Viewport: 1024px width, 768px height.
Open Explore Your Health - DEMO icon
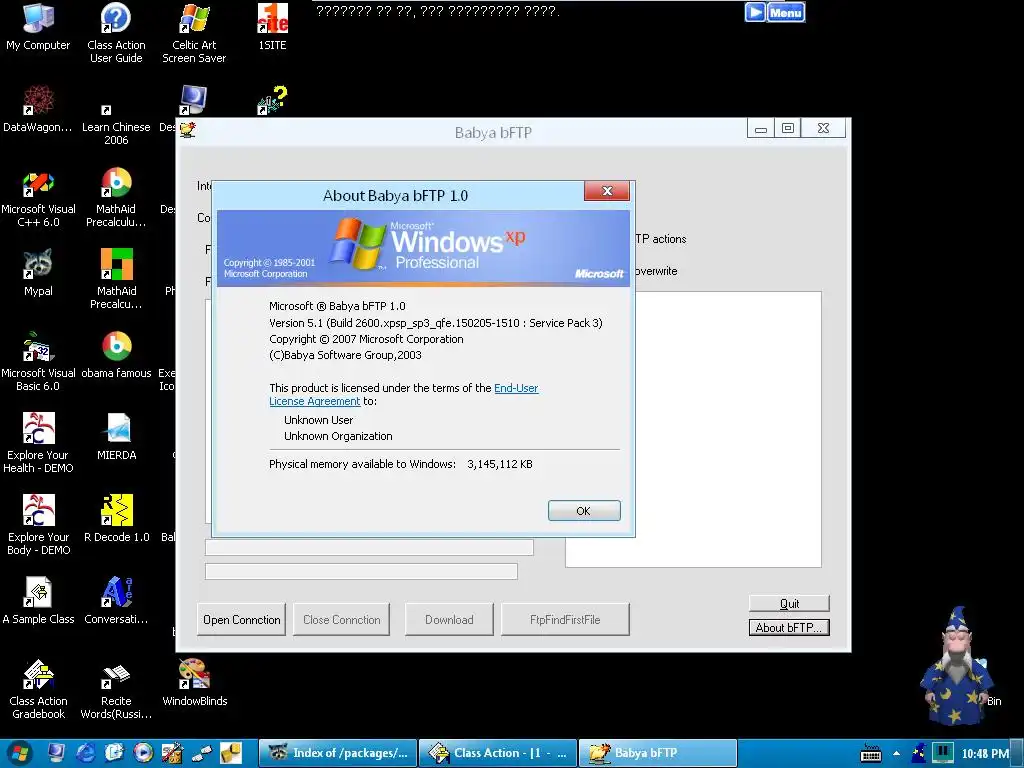[x=38, y=443]
